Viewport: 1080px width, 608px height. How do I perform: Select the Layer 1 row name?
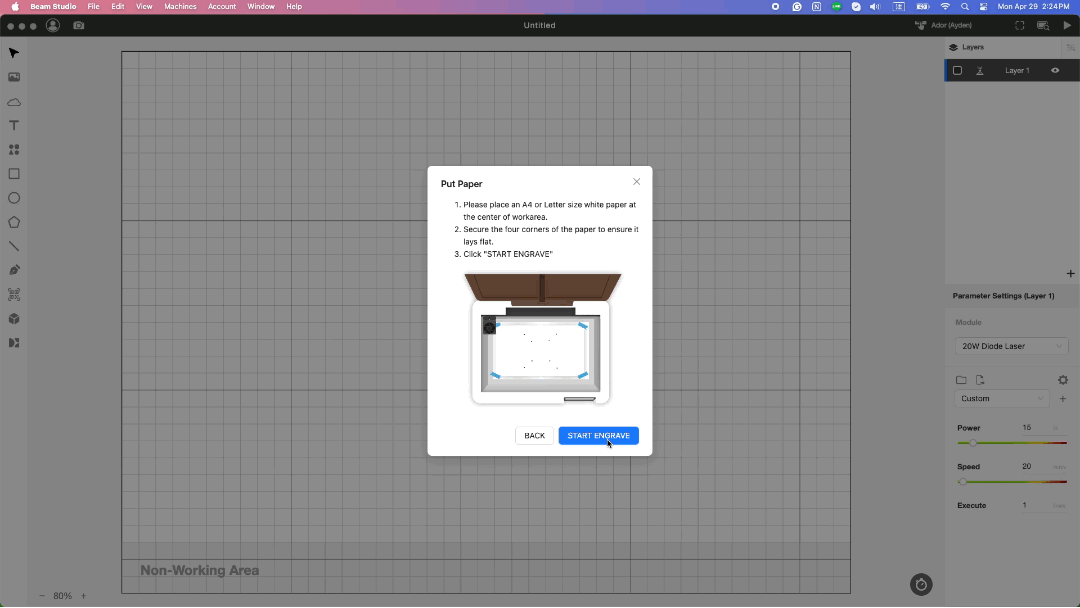click(1017, 70)
